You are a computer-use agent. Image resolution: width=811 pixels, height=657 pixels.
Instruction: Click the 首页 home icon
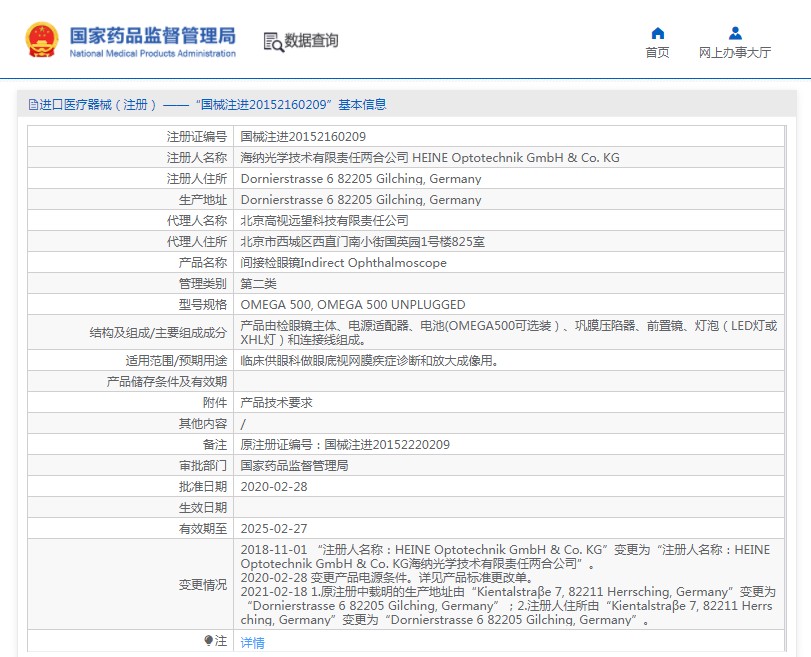tap(657, 34)
